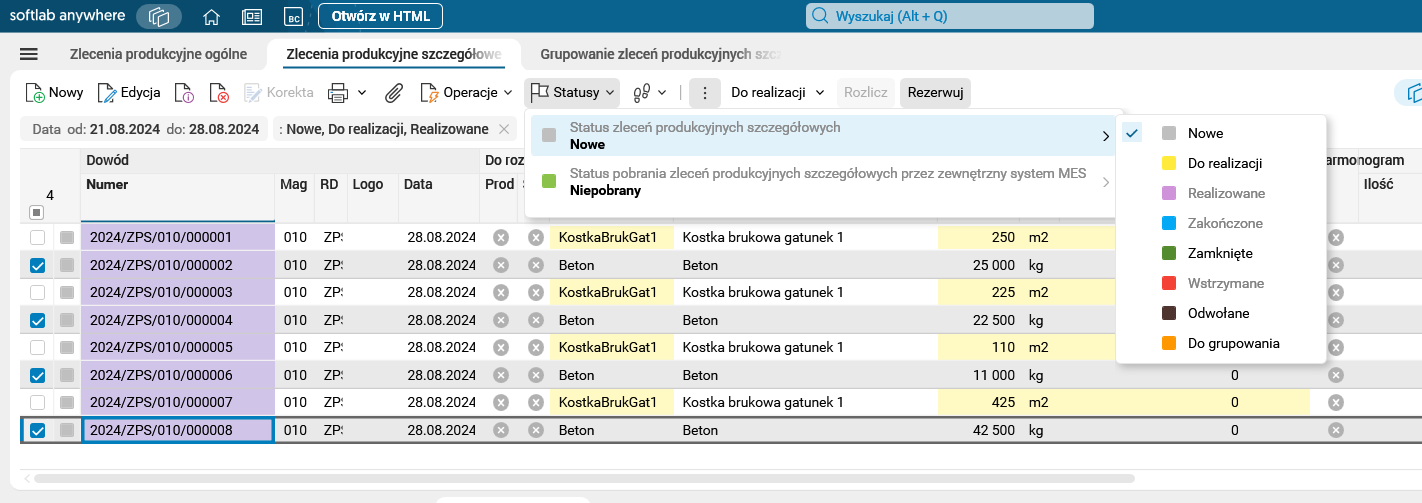Screen dimensions: 1422x503
Task: Check the row 2024/ZPS/010/000007 checkbox
Action: tap(37, 403)
